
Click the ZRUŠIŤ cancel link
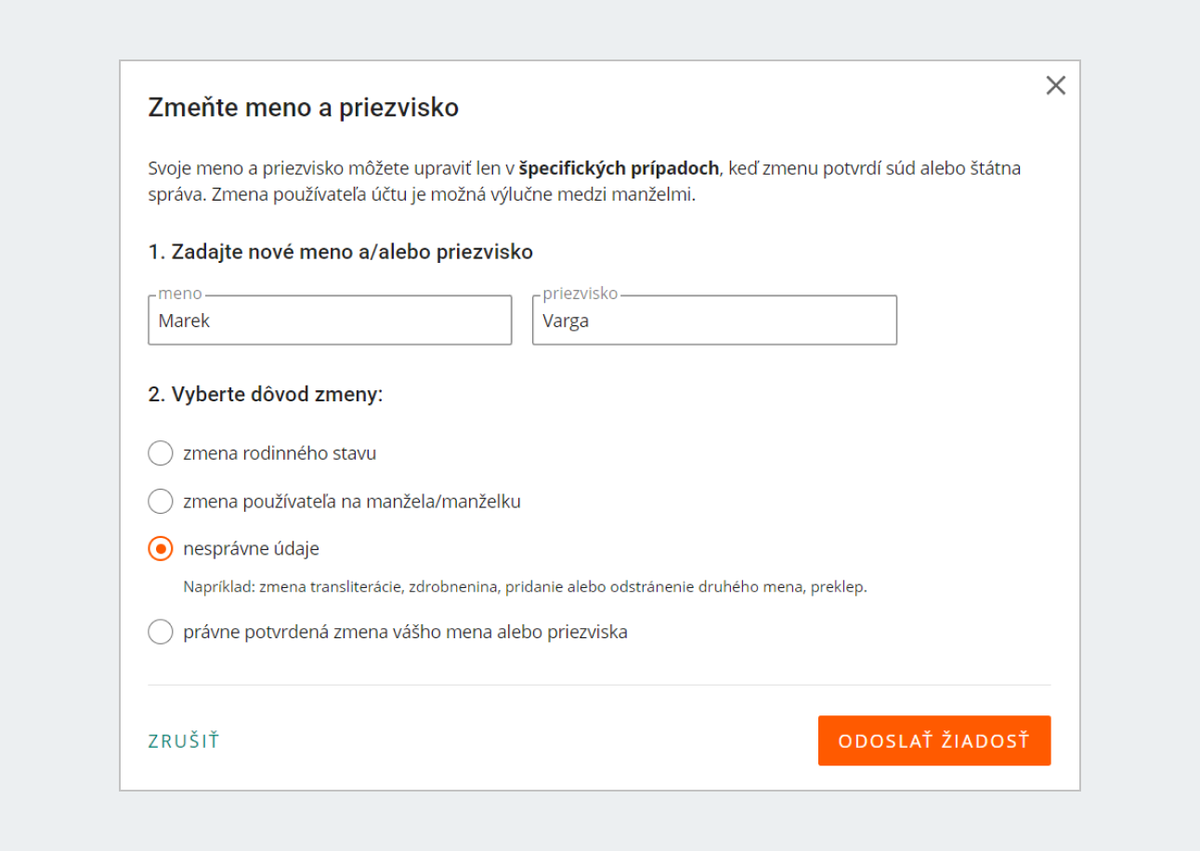[184, 741]
